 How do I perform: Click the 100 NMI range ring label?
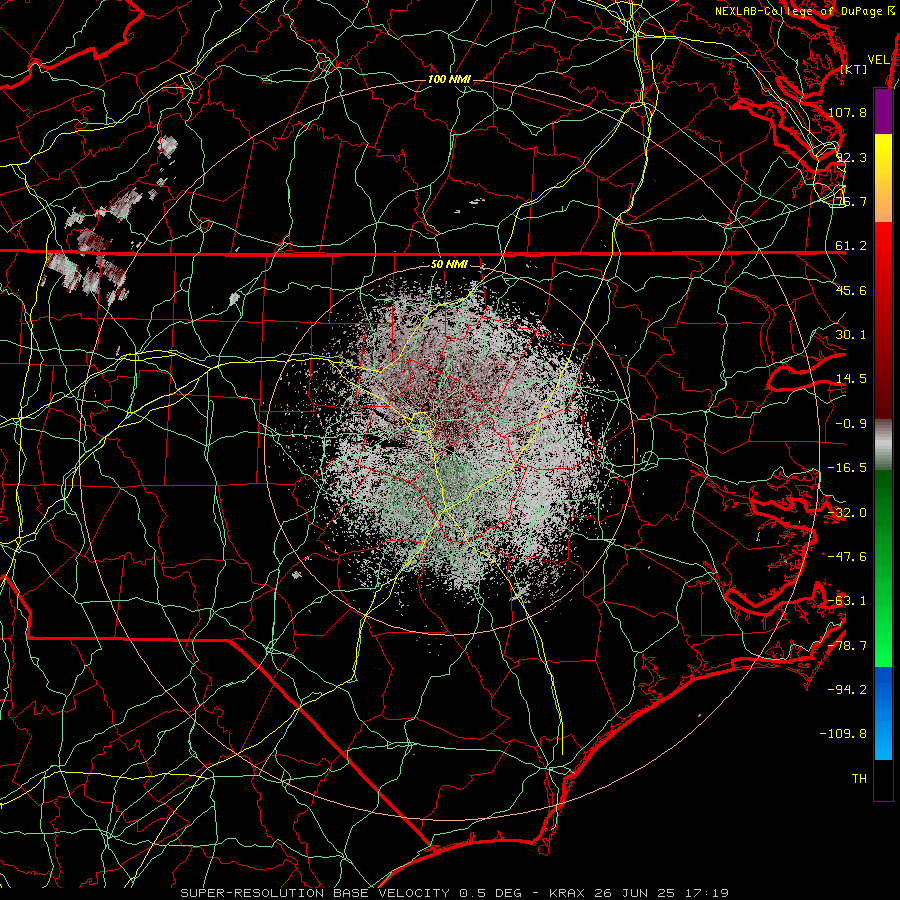449,79
